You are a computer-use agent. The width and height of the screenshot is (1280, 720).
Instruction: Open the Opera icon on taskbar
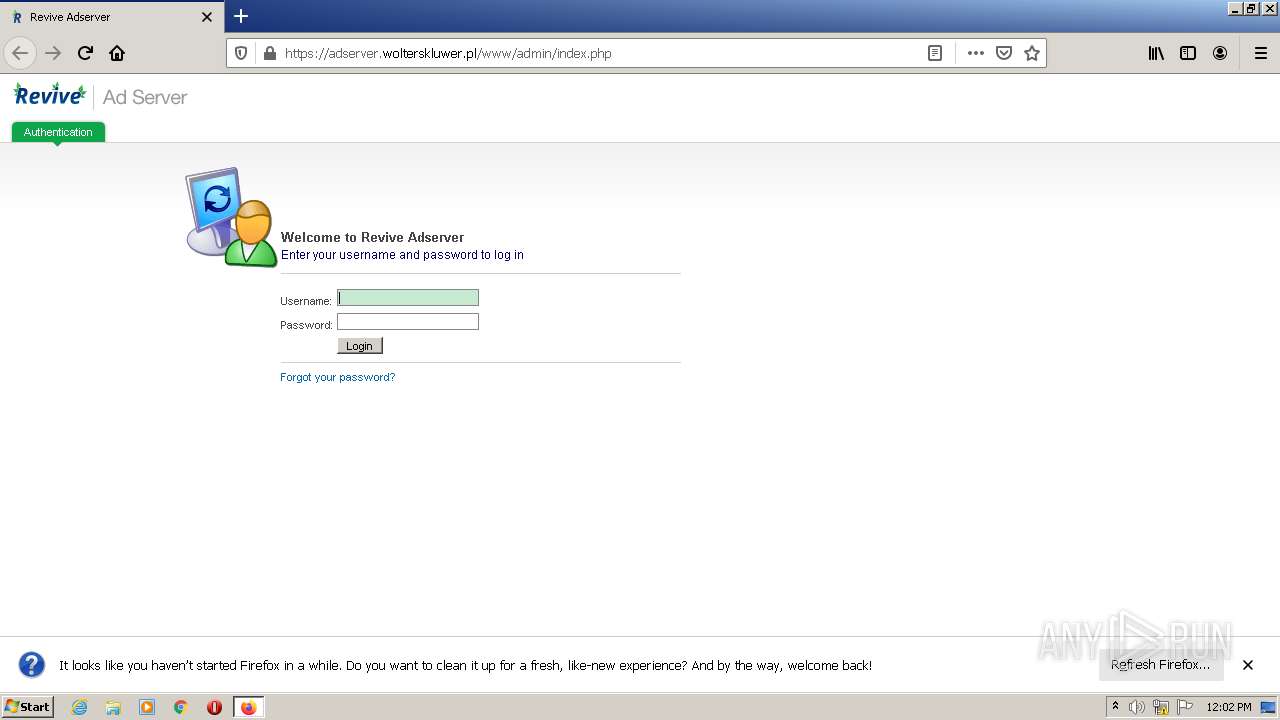click(214, 707)
